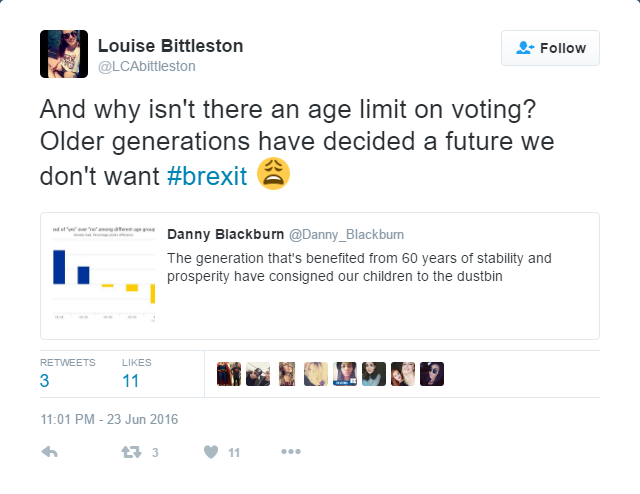The height and width of the screenshot is (494, 640).
Task: Open the fourth liker avatar with blonde hair
Action: (x=316, y=374)
